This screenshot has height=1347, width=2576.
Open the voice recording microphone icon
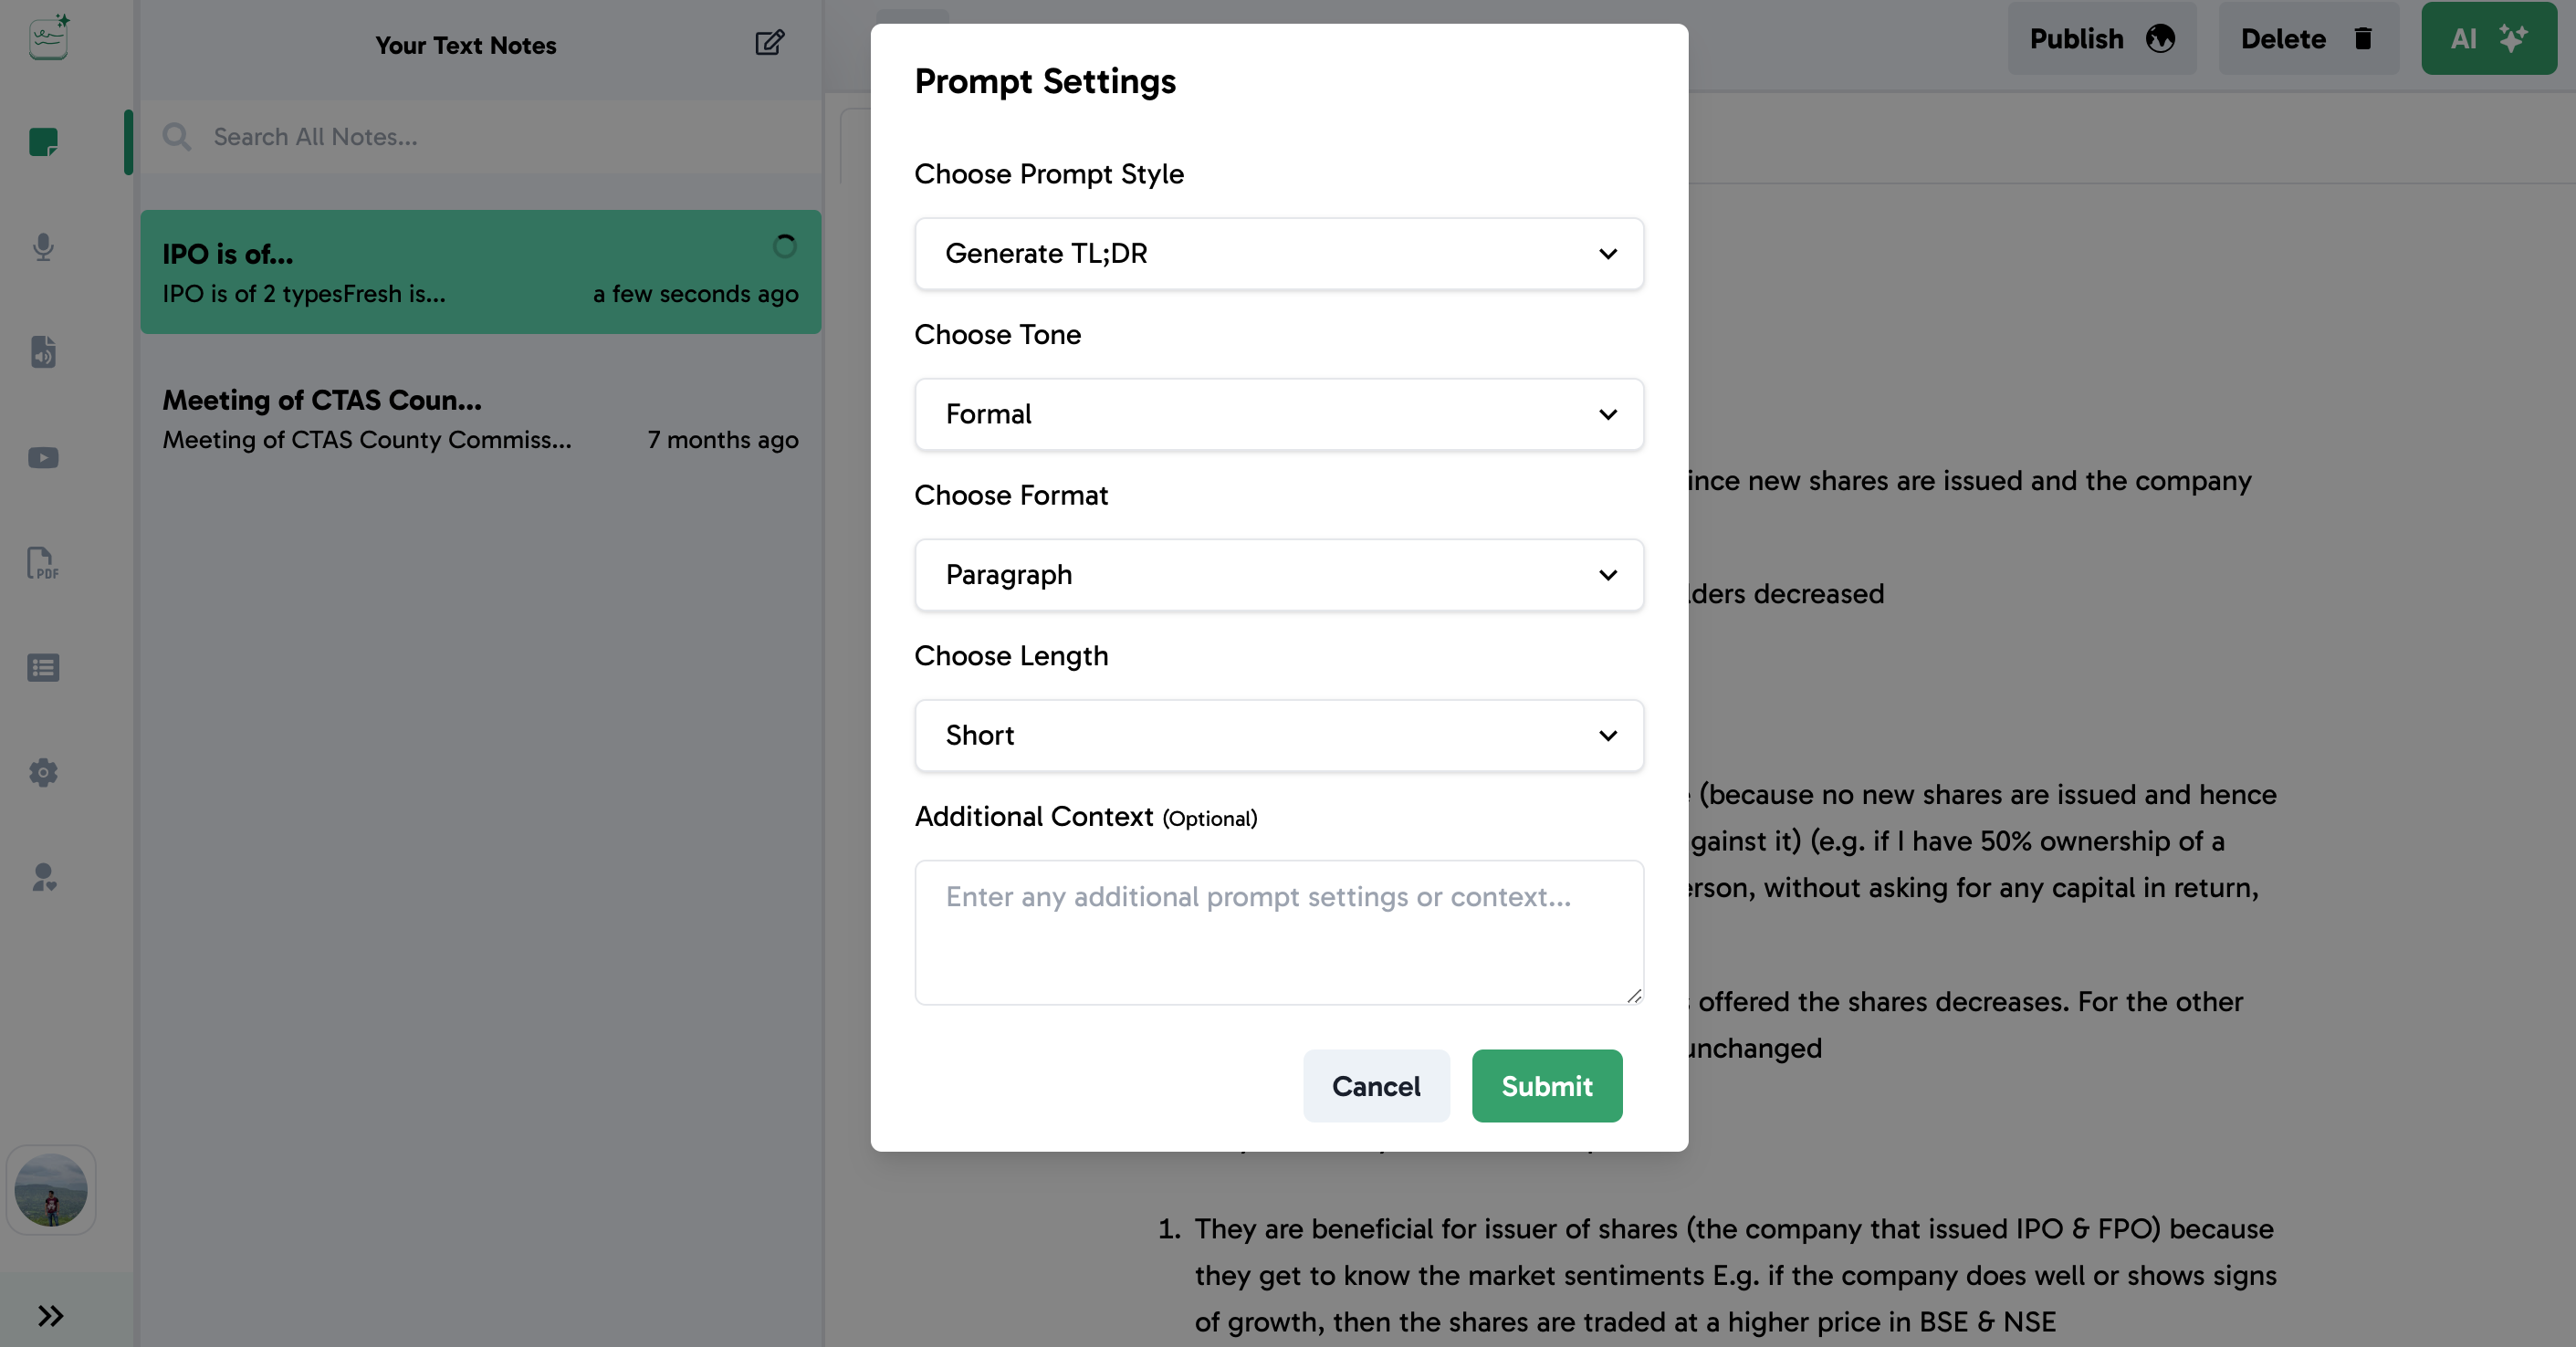pos(43,247)
